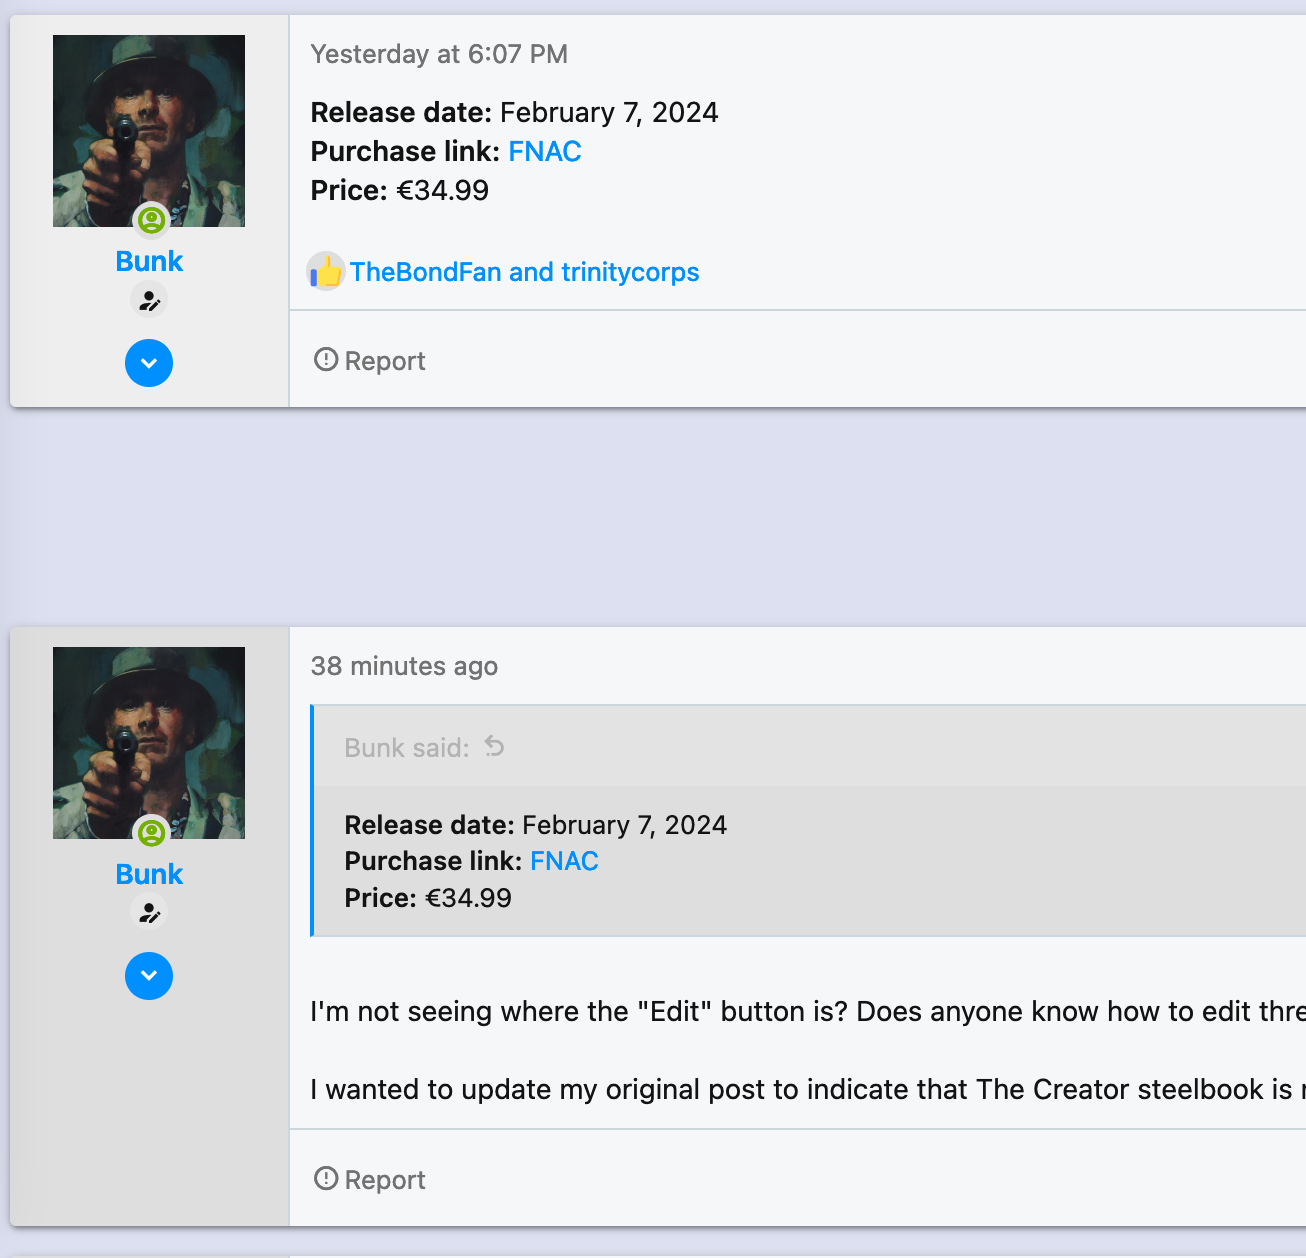Click the thumbs-up like reaction icon
1306x1258 pixels.
326,271
